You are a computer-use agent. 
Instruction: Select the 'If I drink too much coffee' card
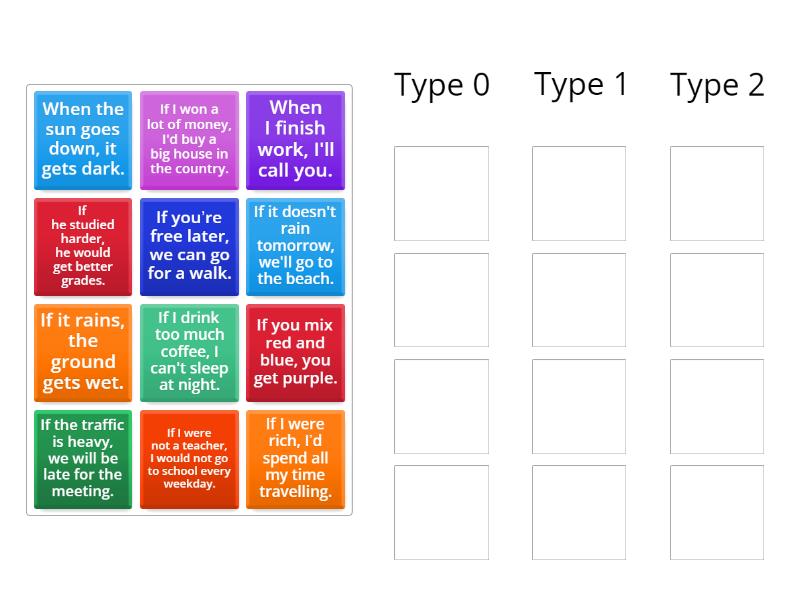[x=189, y=352]
